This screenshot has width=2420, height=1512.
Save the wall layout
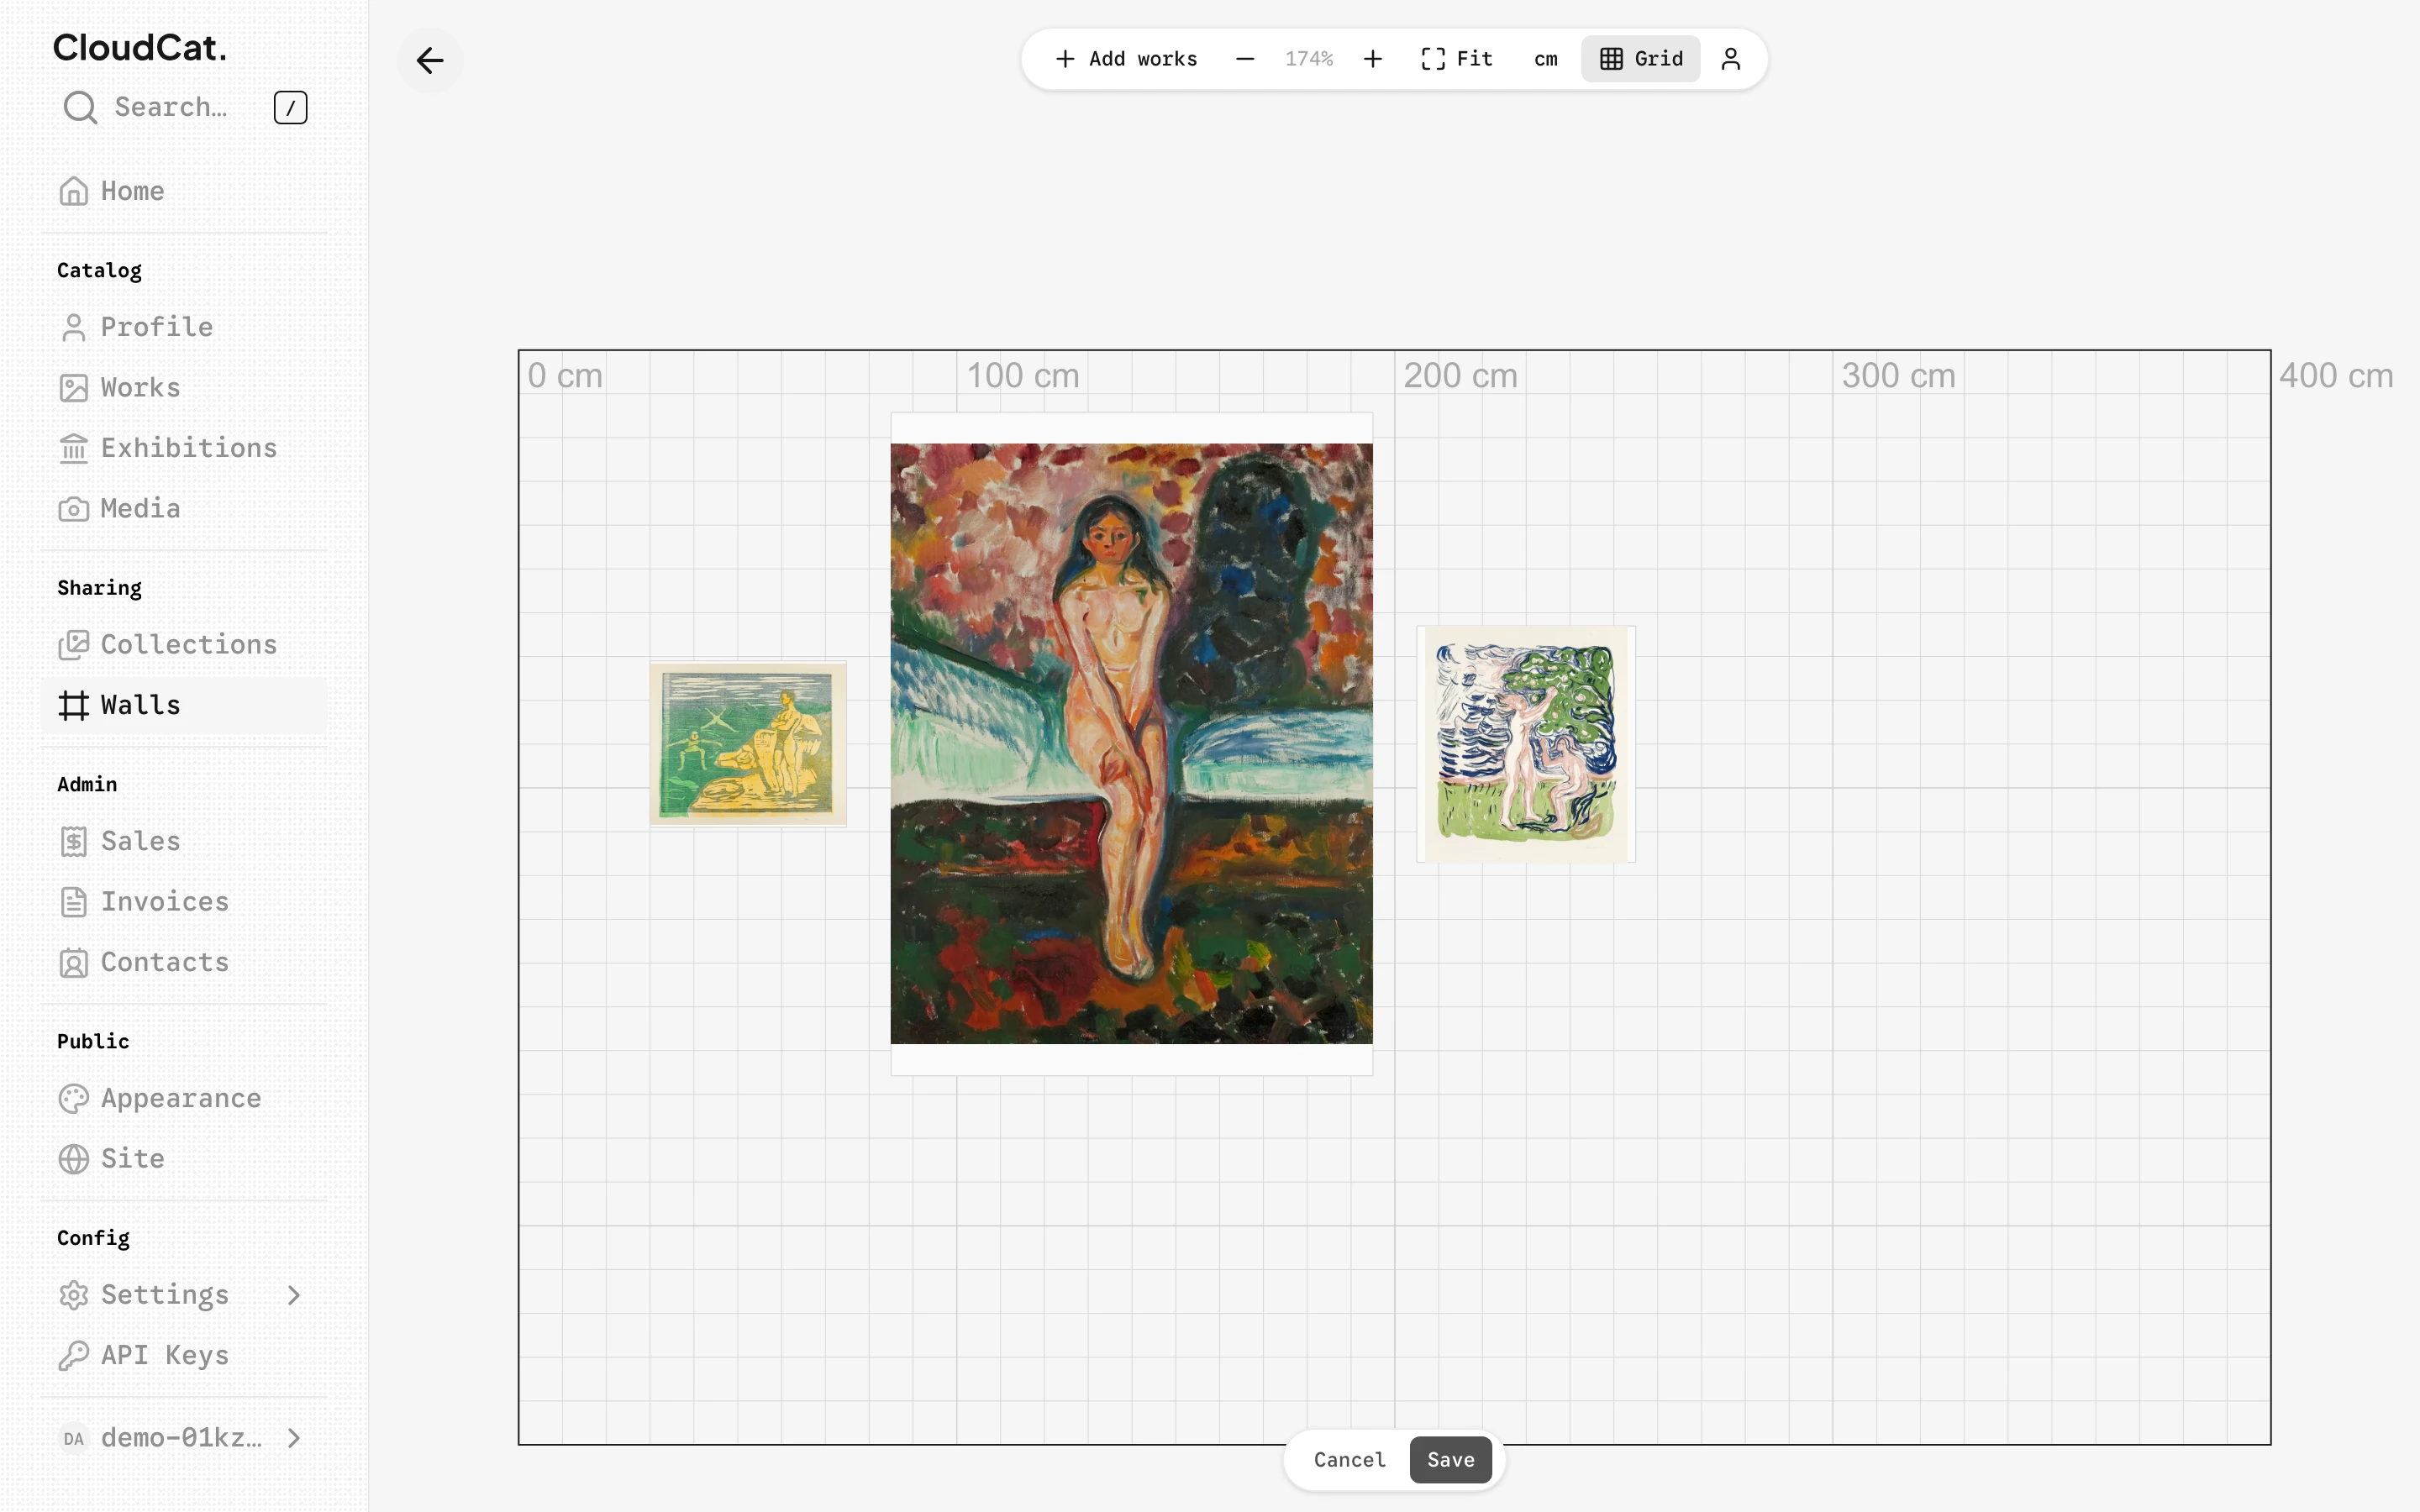(1450, 1460)
